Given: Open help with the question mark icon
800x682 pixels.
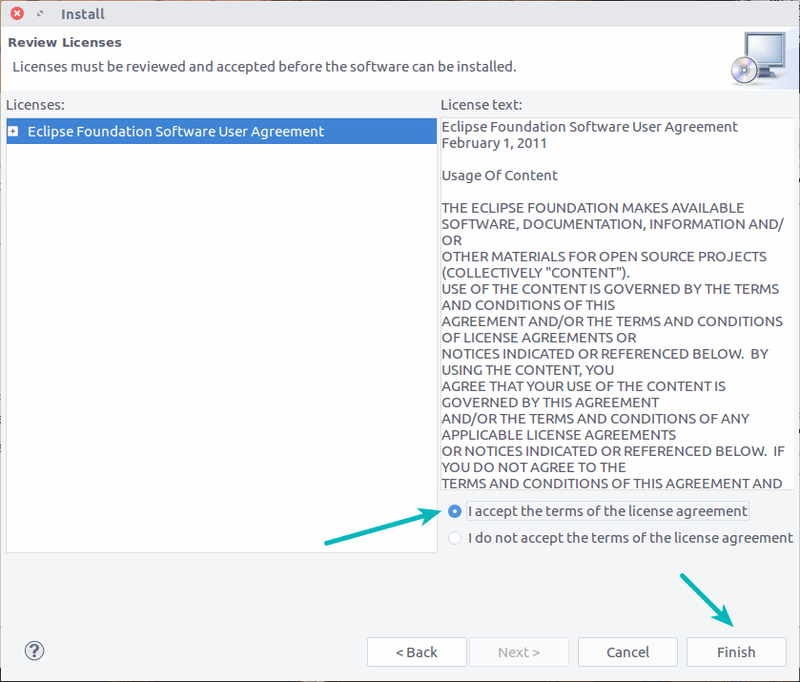Looking at the screenshot, I should [34, 650].
